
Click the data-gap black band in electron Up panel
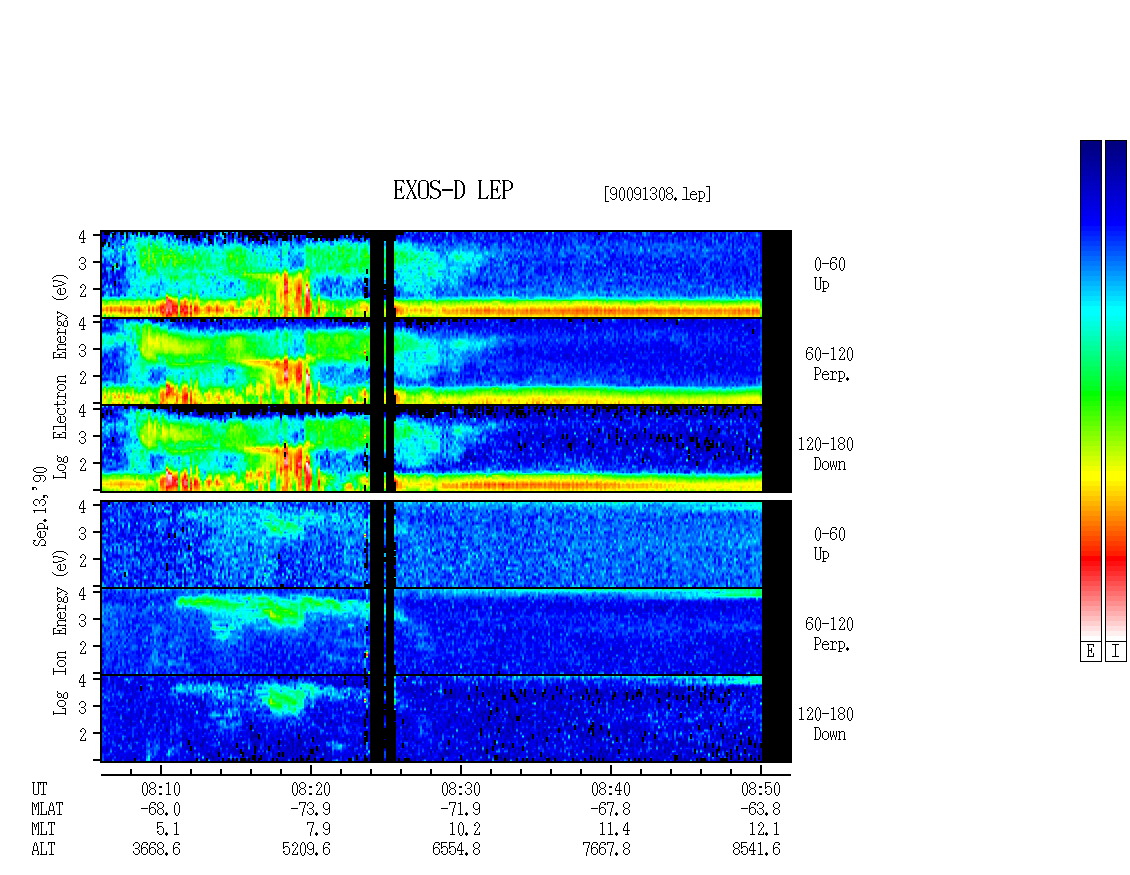(x=377, y=274)
